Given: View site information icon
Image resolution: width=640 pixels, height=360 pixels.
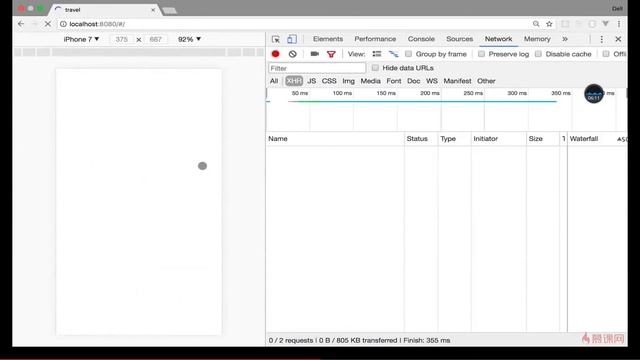Looking at the screenshot, I should click(63, 24).
